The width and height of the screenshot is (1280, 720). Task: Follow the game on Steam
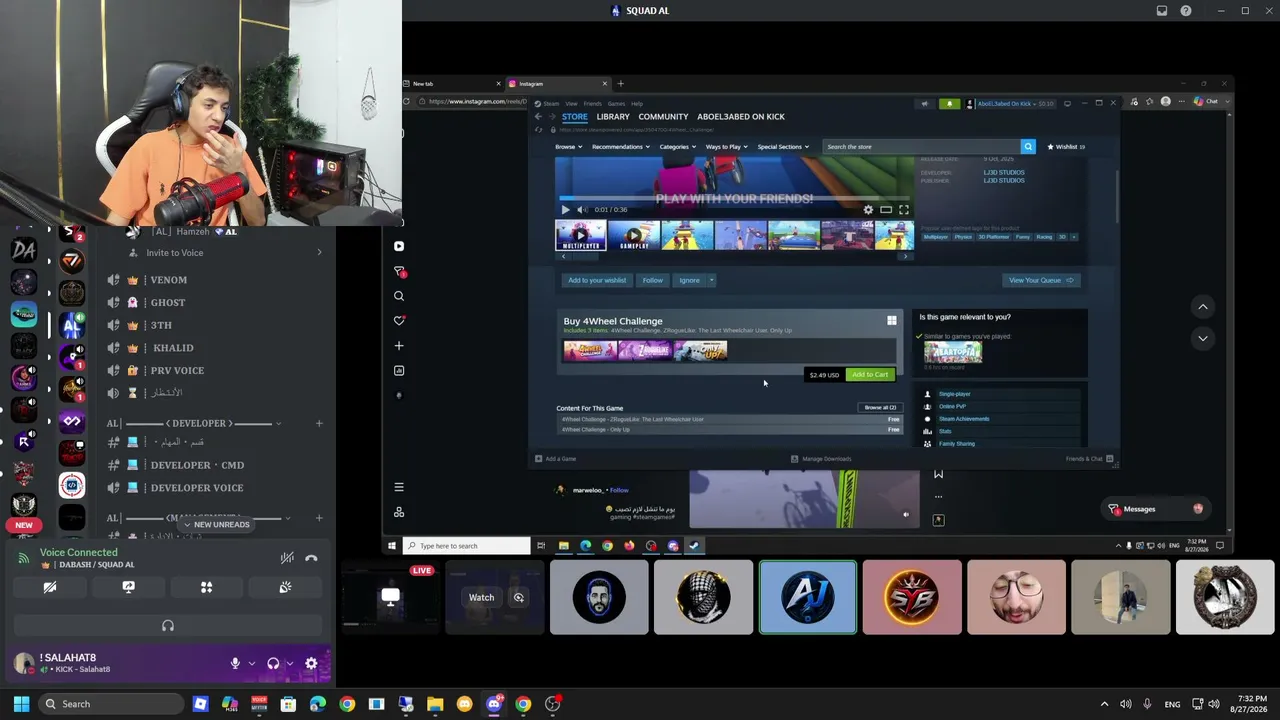pyautogui.click(x=653, y=280)
